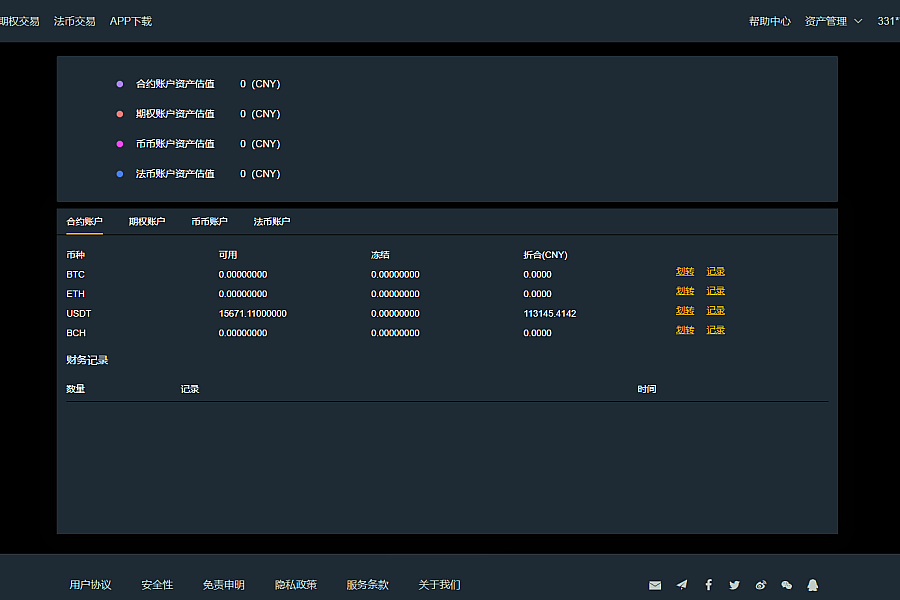Click the 法币账户资产估值 label
Image resolution: width=900 pixels, height=600 pixels.
175,173
